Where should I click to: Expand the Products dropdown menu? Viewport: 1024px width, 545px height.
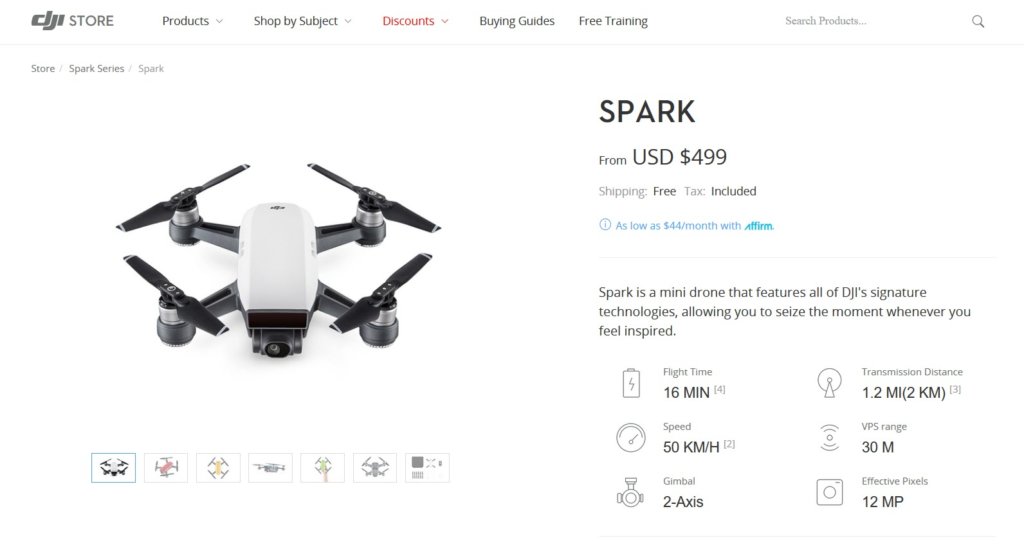[192, 21]
